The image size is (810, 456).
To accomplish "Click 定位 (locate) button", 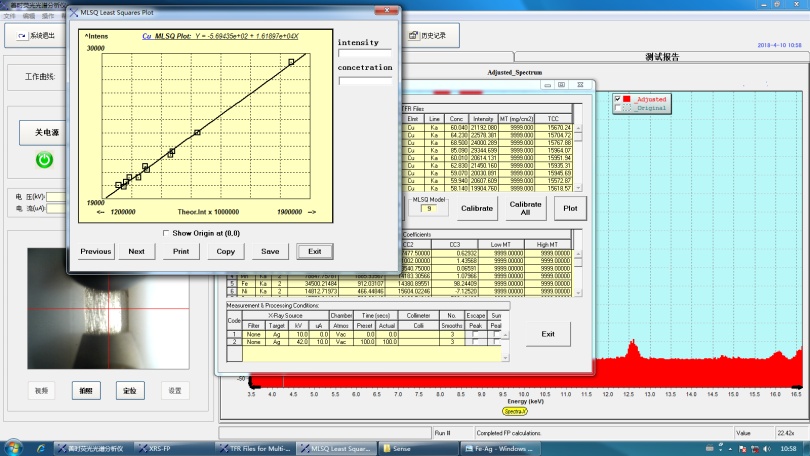I will click(x=130, y=390).
